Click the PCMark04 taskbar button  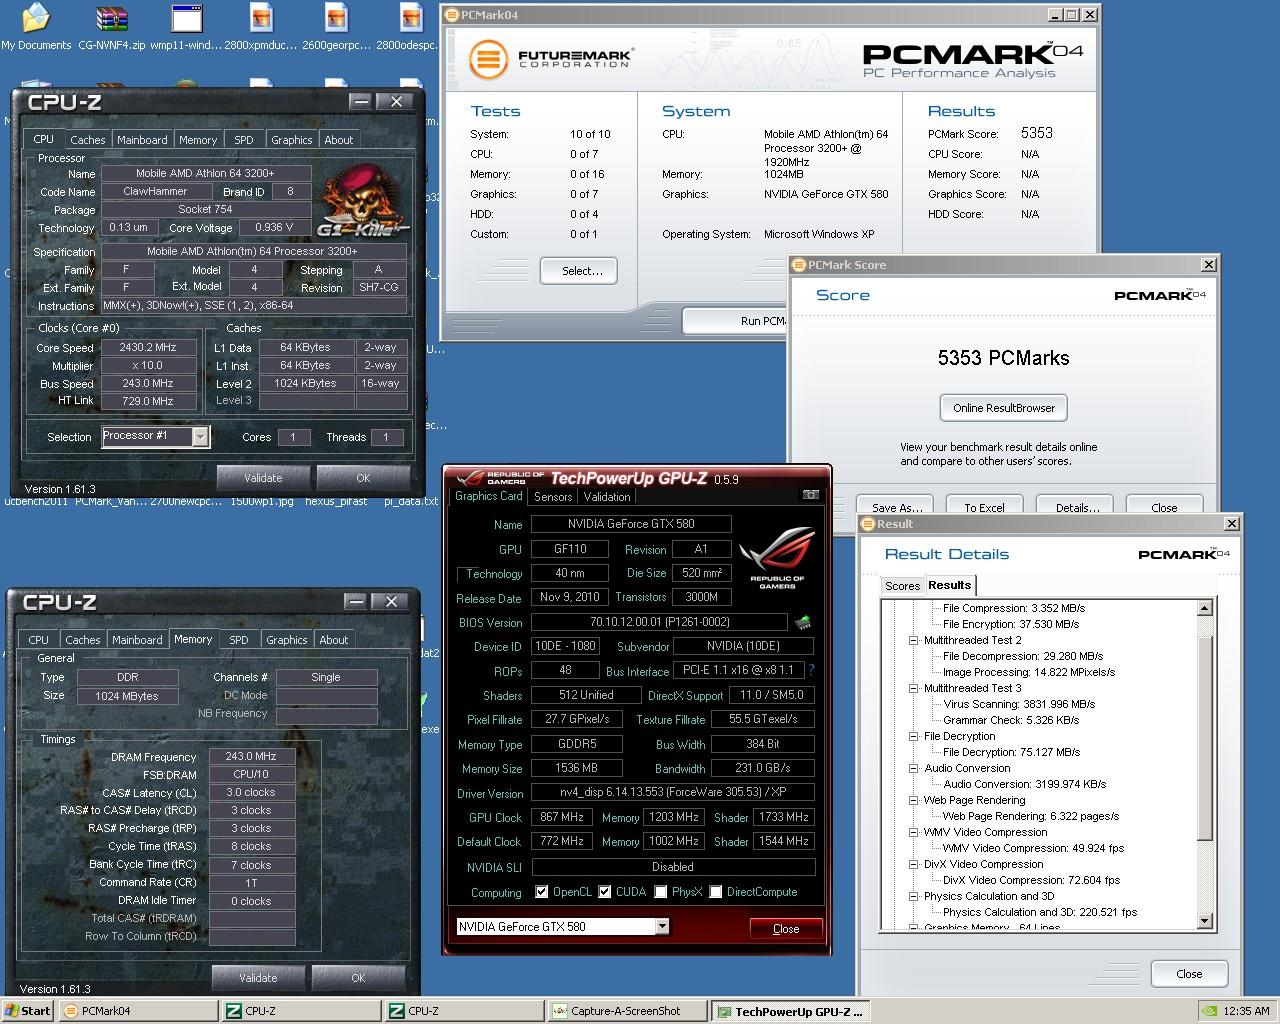coord(138,1011)
